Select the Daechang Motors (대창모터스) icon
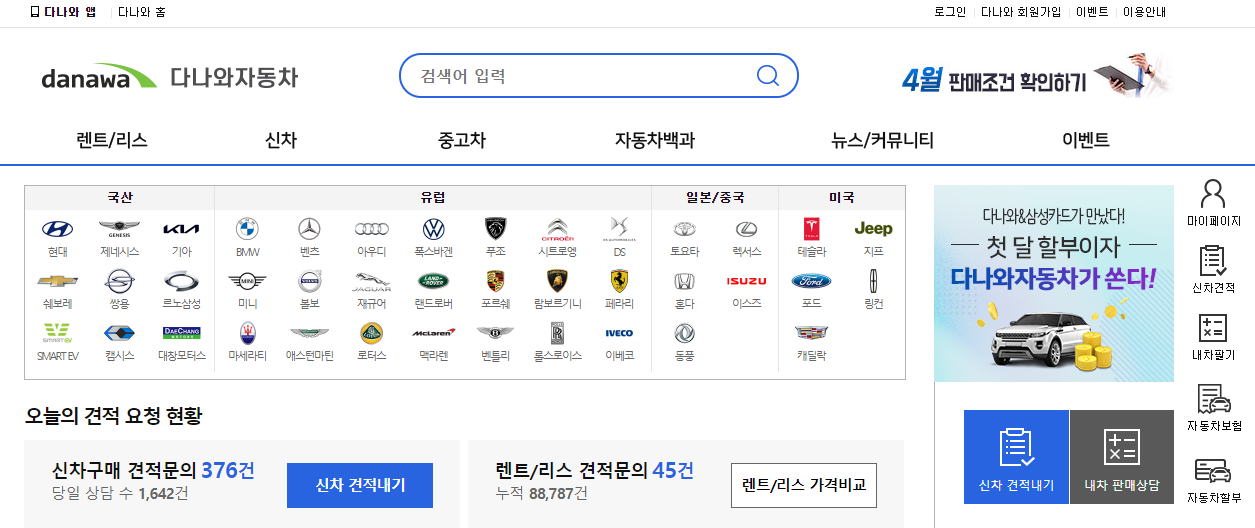 (182, 333)
